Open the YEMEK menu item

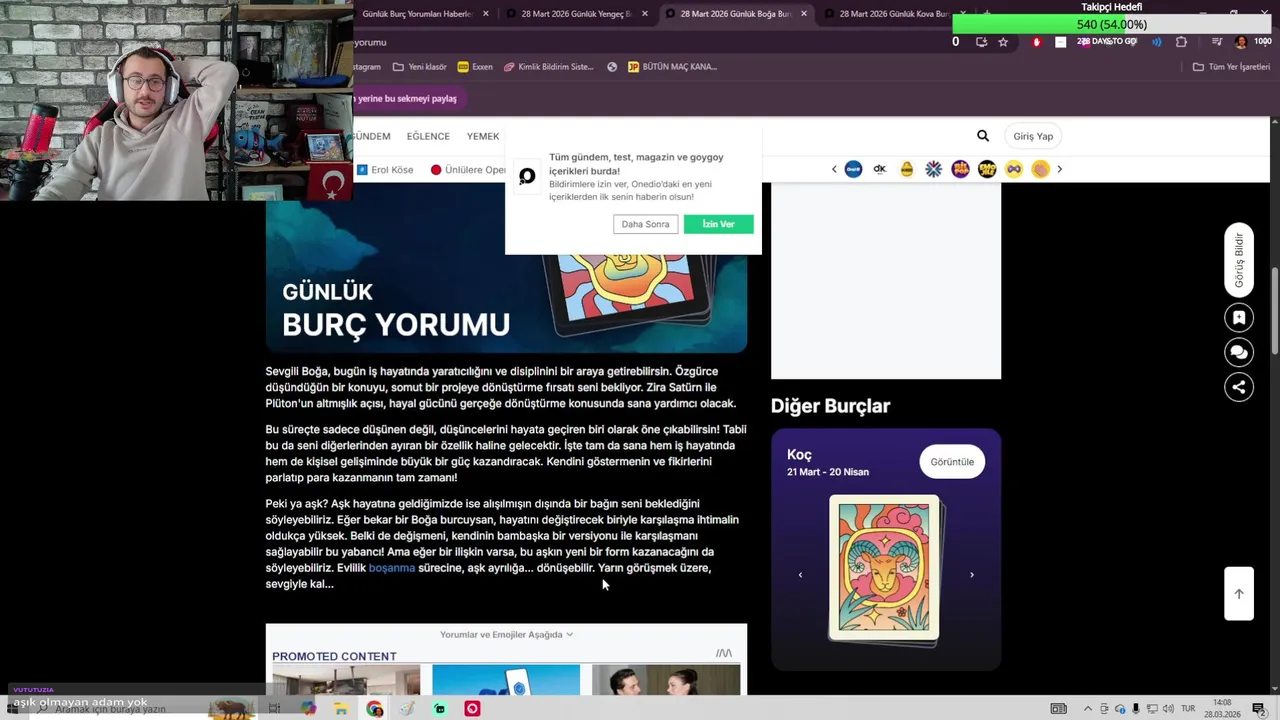[x=483, y=136]
